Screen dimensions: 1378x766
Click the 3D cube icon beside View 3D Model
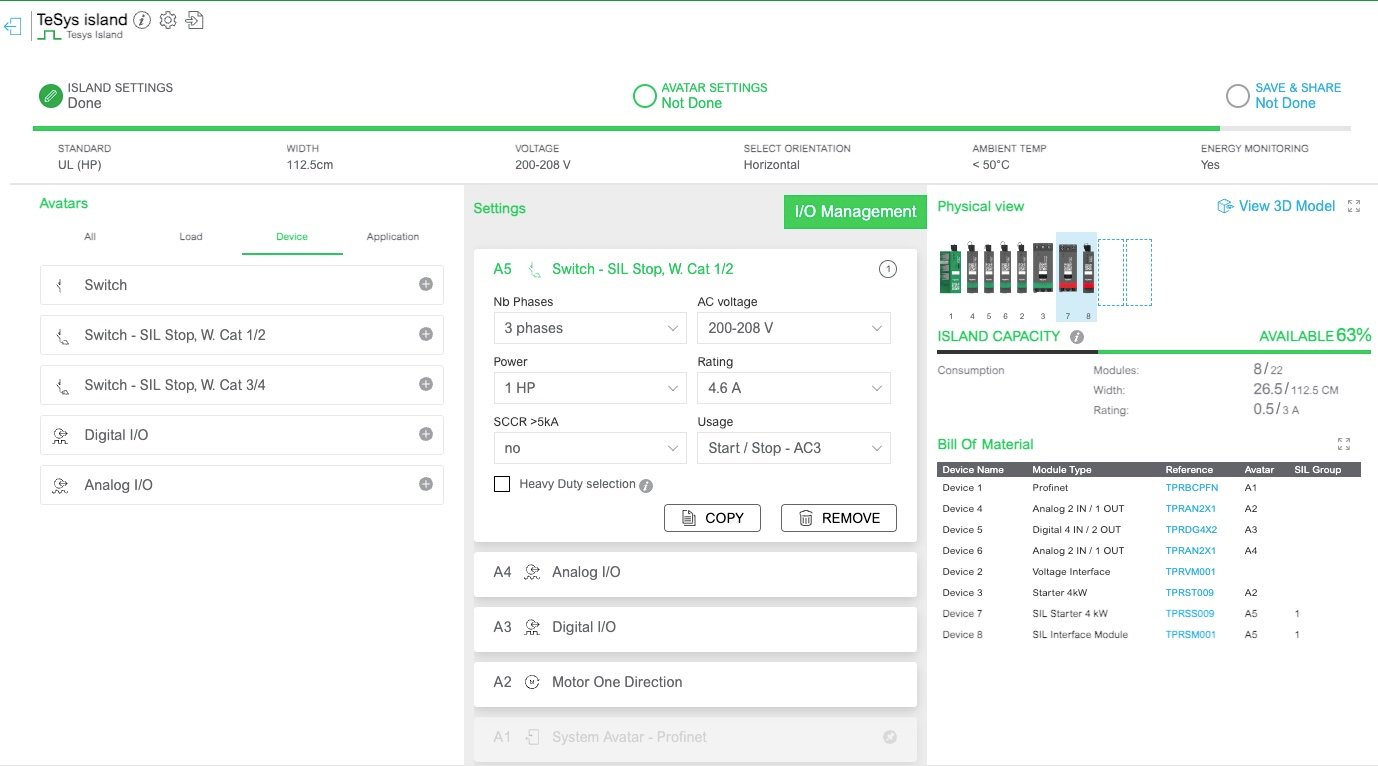(x=1225, y=206)
